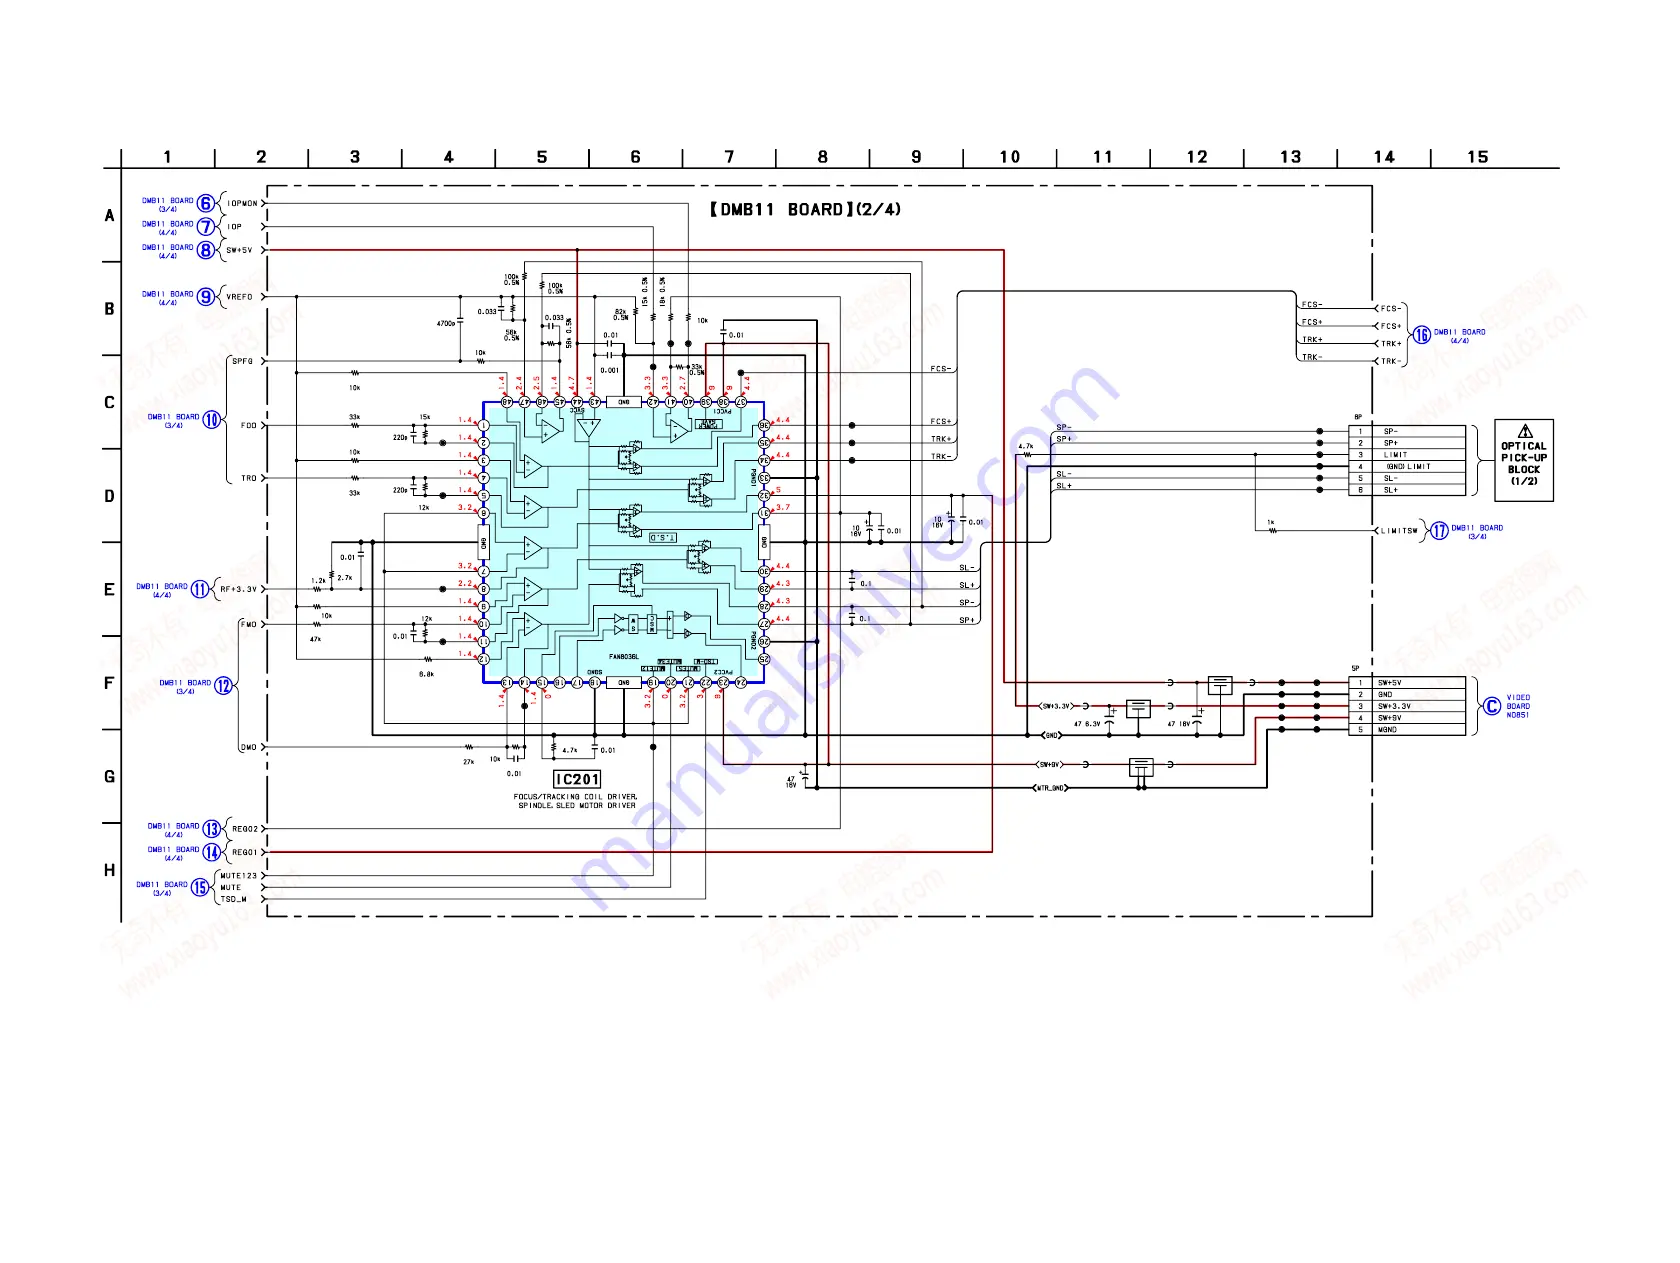Click circled reference number 10 beside FDD
1680x1263 pixels.
tap(212, 420)
